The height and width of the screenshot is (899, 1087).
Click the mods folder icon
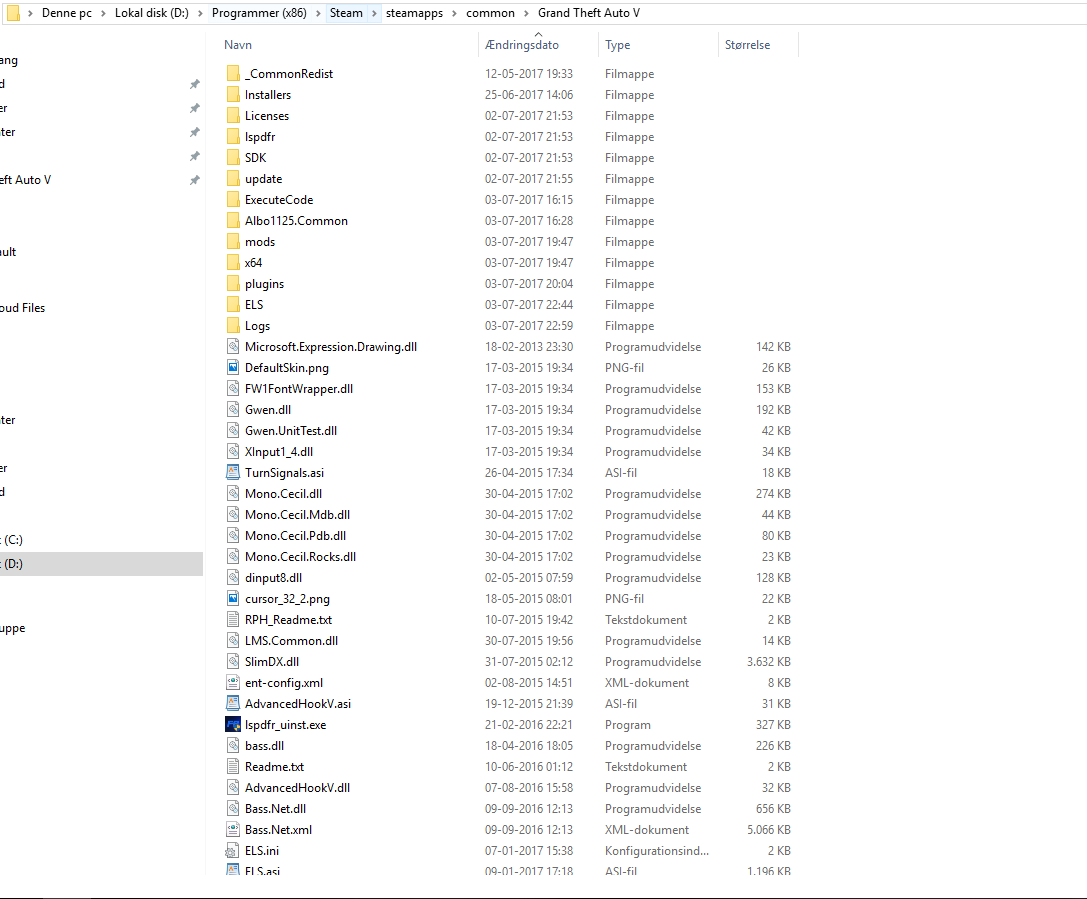click(x=234, y=241)
